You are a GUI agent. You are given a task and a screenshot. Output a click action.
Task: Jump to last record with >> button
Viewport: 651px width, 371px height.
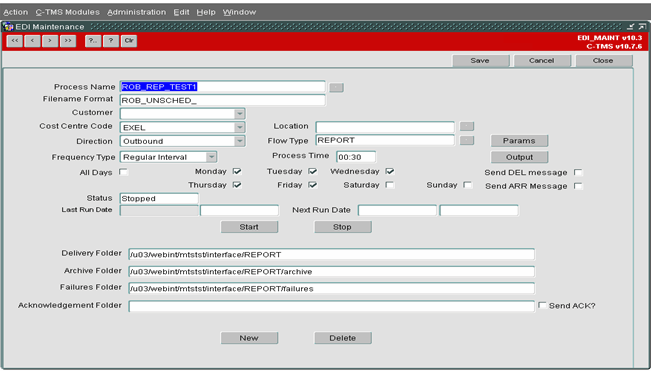[x=68, y=41]
